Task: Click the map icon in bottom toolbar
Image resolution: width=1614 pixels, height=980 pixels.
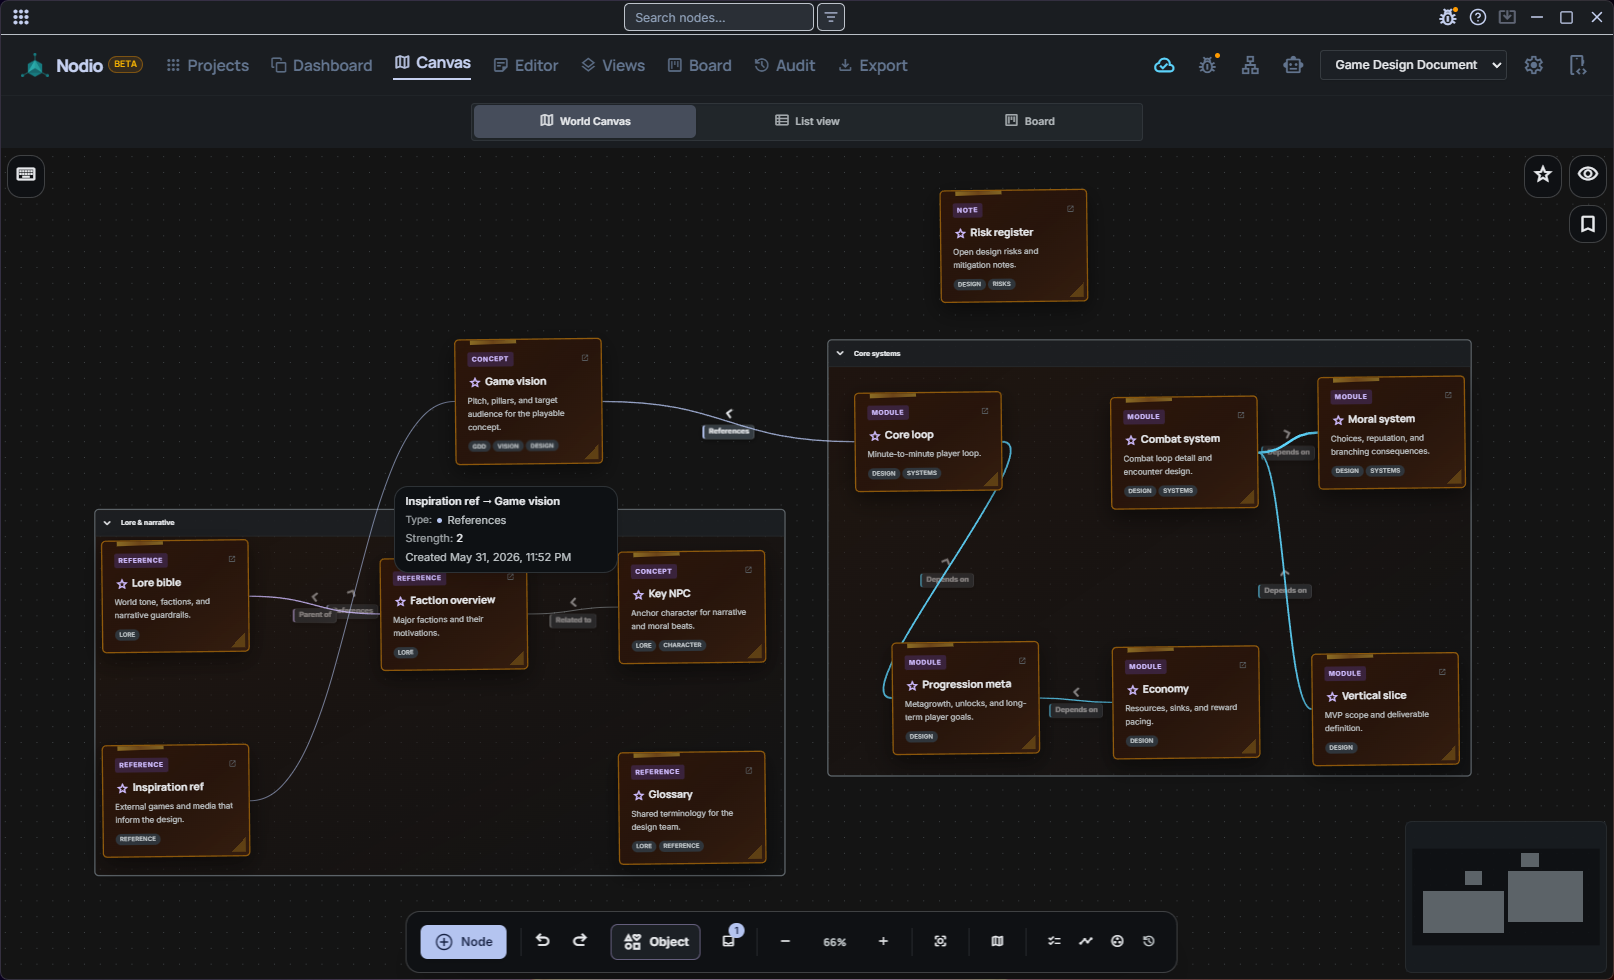Action: coord(997,941)
